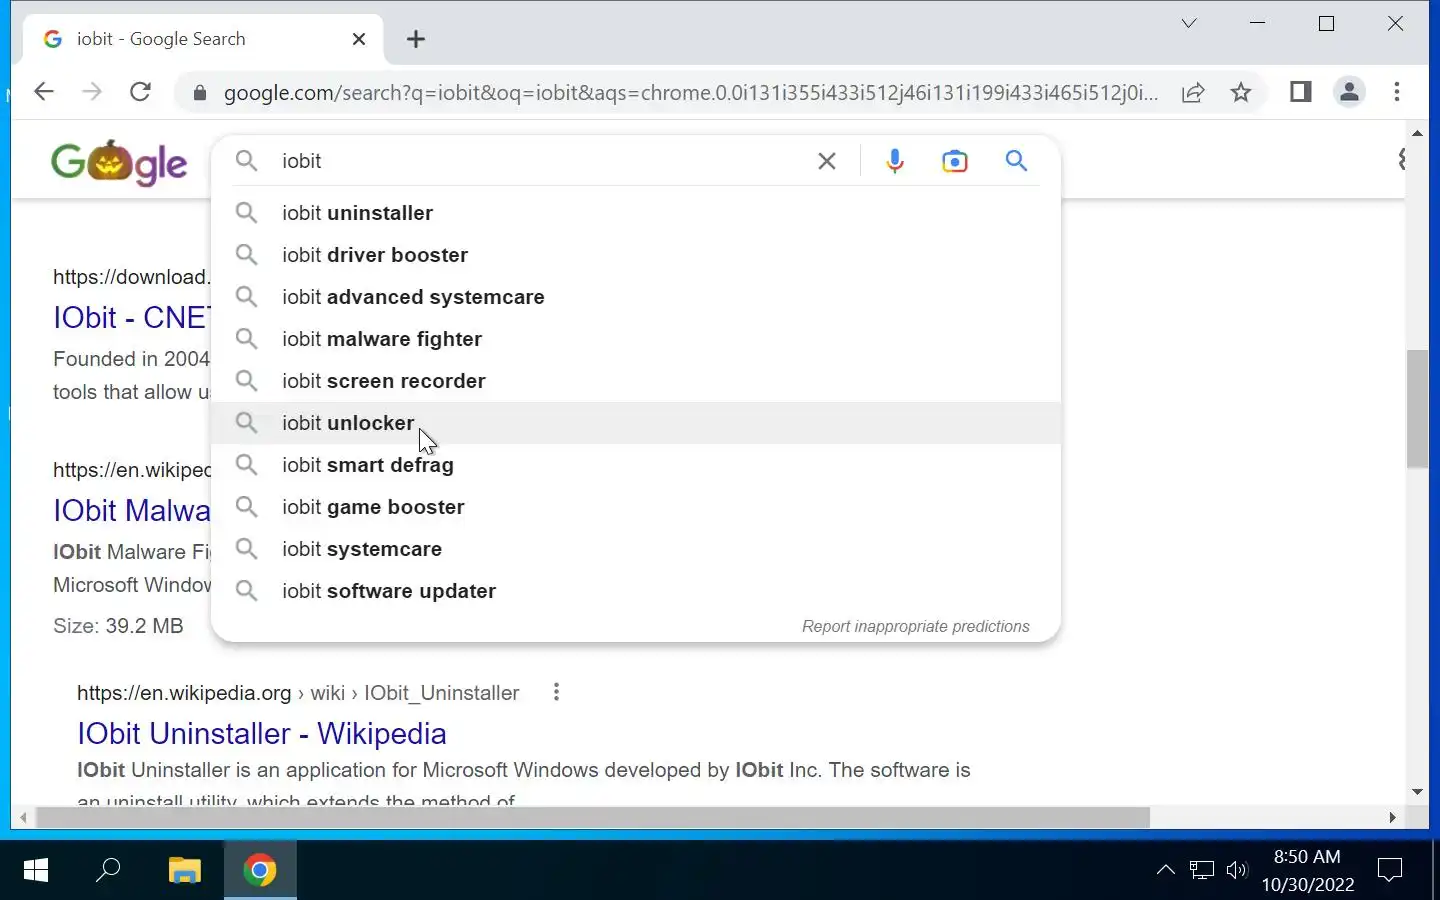Image resolution: width=1440 pixels, height=900 pixels.
Task: Click the forward navigation arrow
Action: click(92, 92)
